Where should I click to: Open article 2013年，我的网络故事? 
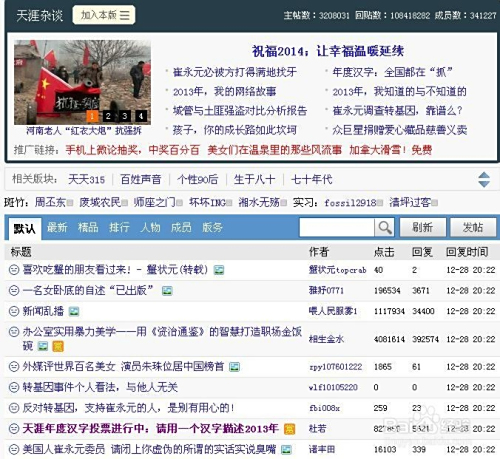click(x=224, y=91)
